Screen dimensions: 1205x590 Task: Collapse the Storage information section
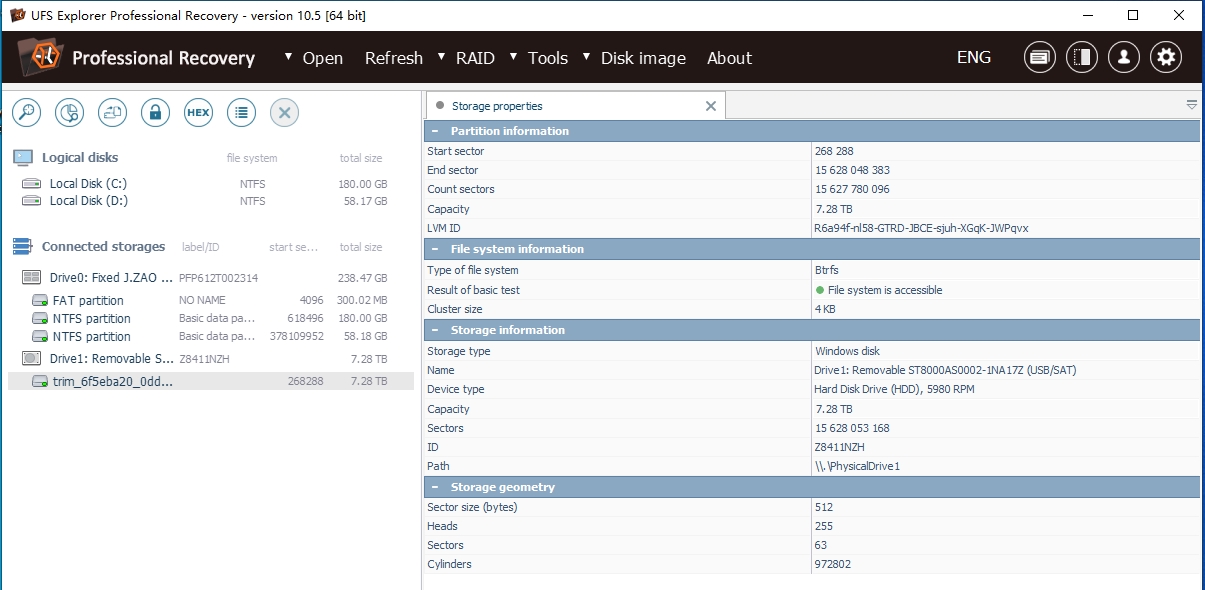[435, 330]
